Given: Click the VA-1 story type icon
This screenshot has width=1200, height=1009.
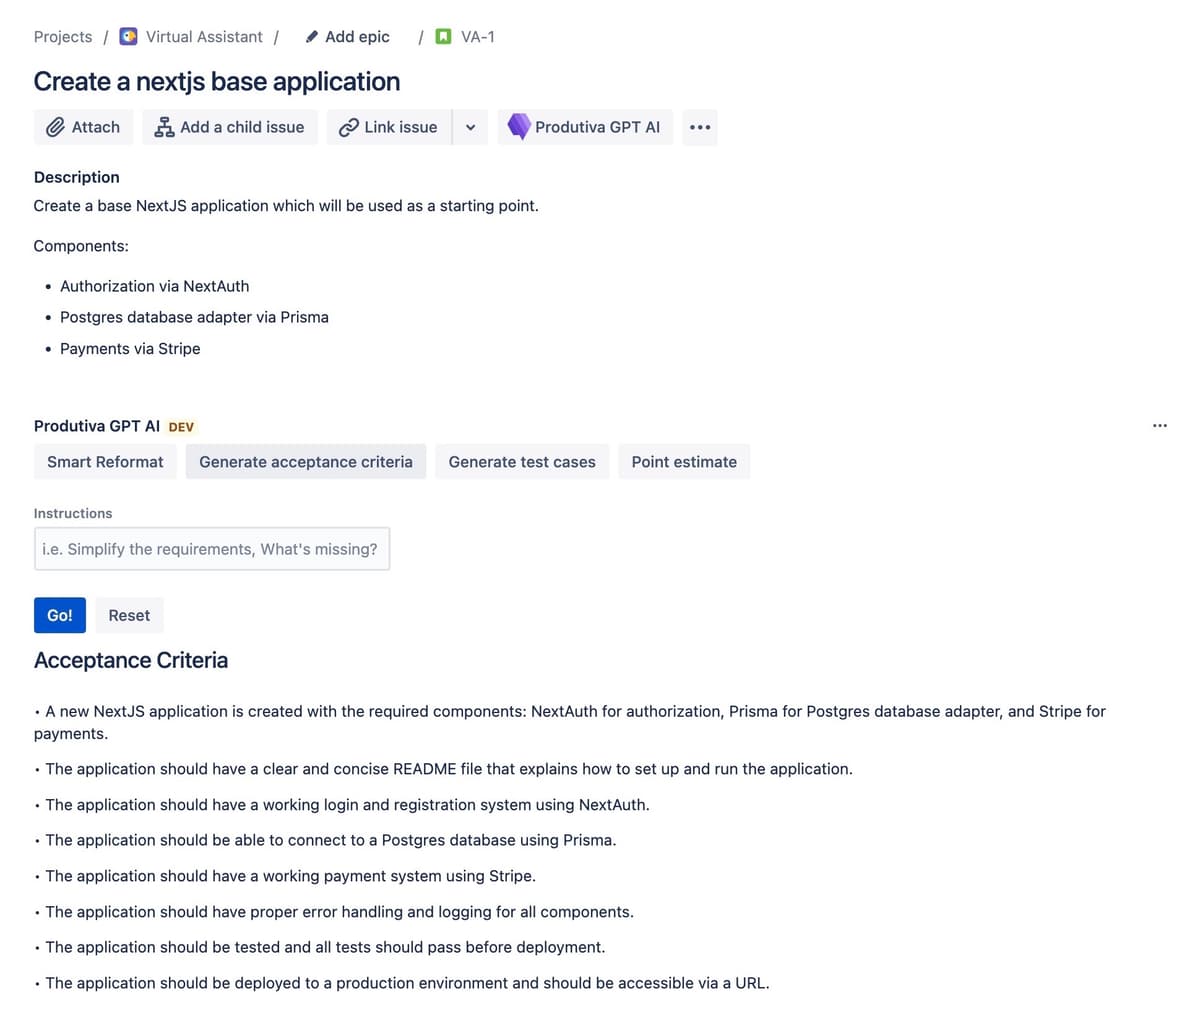Looking at the screenshot, I should coord(443,36).
